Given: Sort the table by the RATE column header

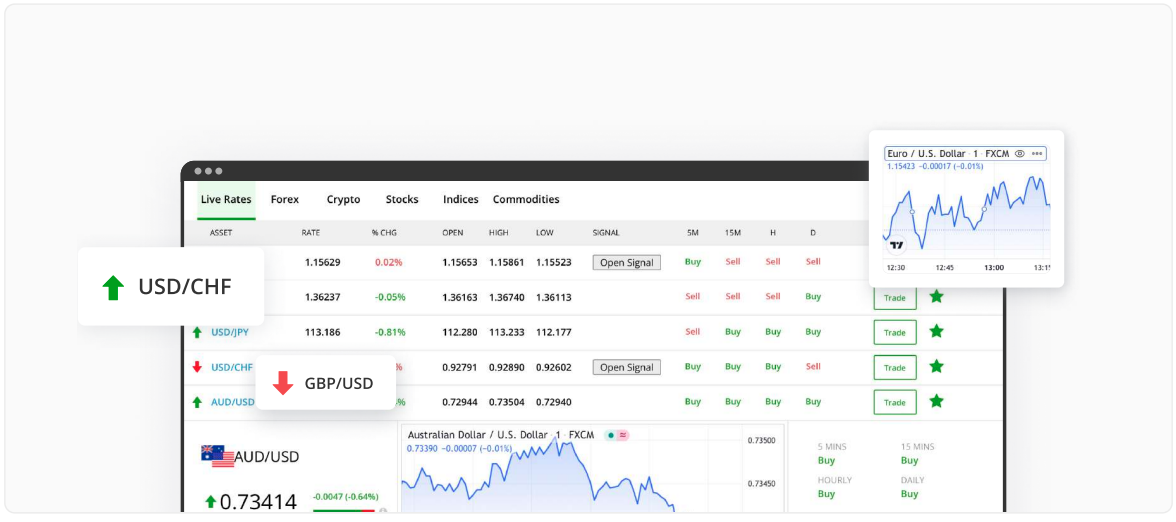Looking at the screenshot, I should pos(311,233).
